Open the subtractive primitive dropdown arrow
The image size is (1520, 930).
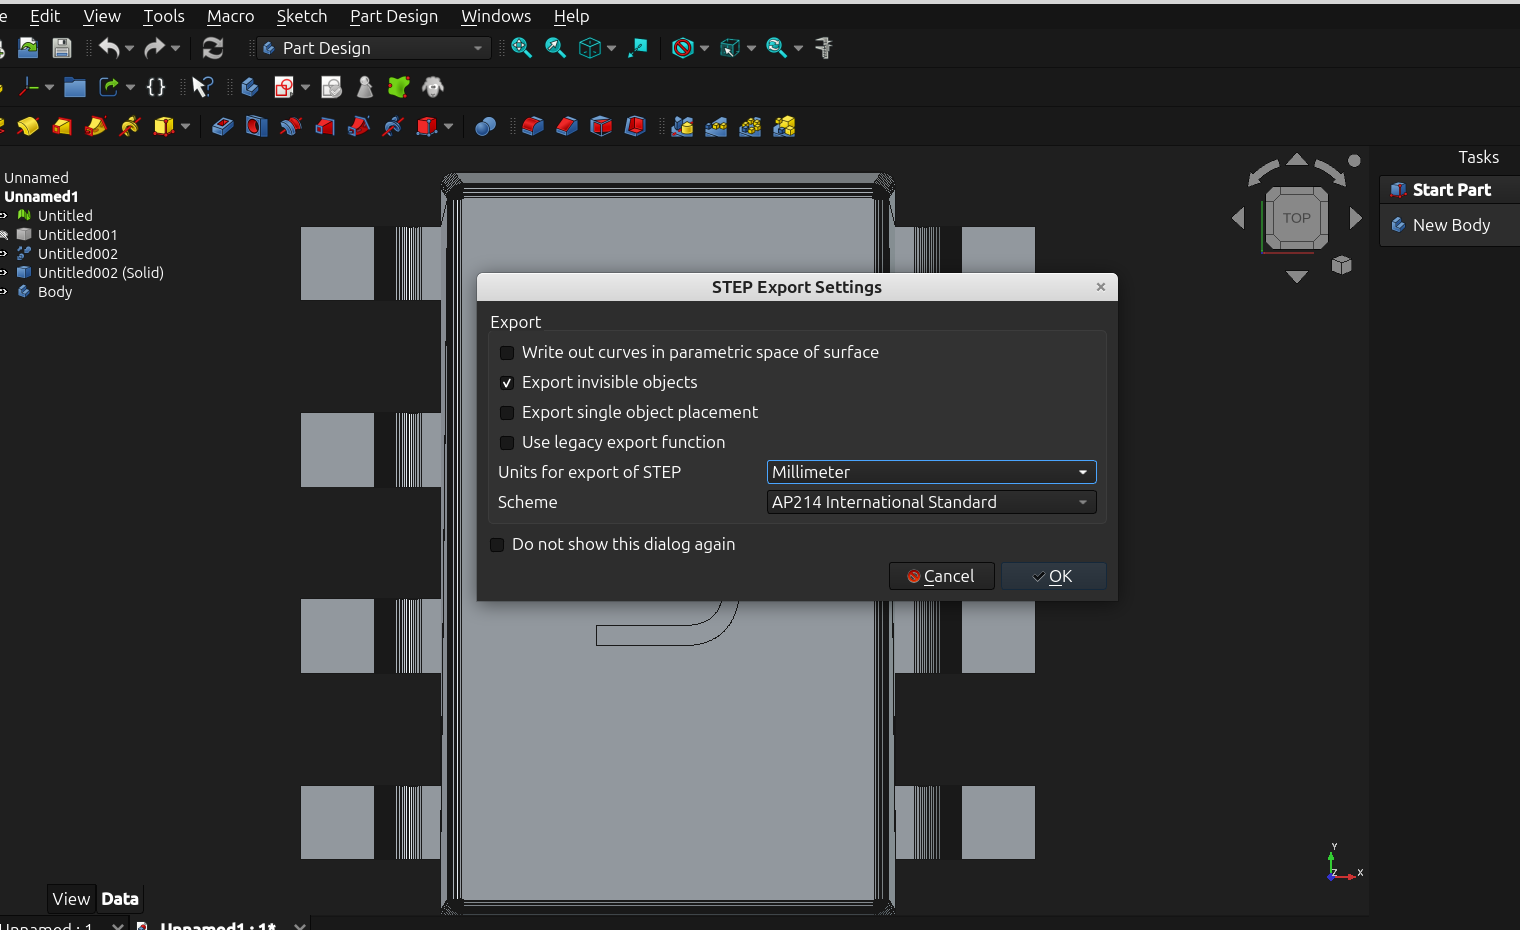tap(448, 126)
